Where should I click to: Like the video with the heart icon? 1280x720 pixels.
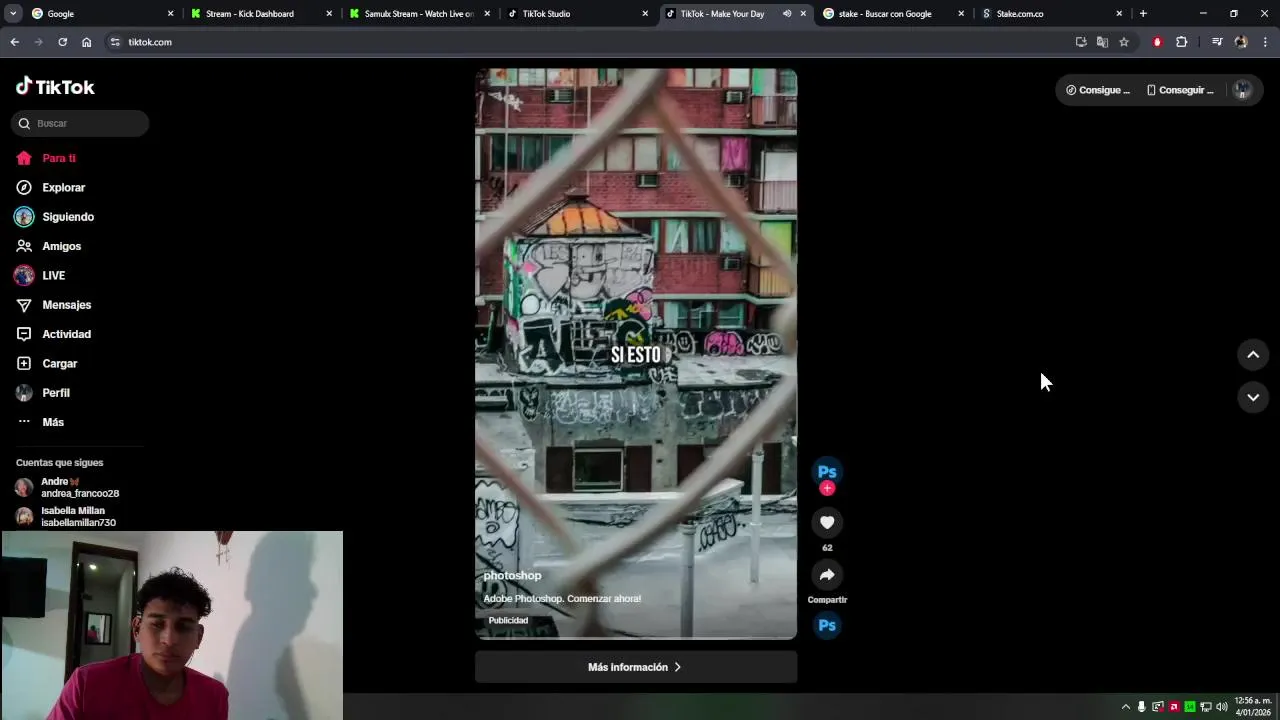[x=827, y=522]
